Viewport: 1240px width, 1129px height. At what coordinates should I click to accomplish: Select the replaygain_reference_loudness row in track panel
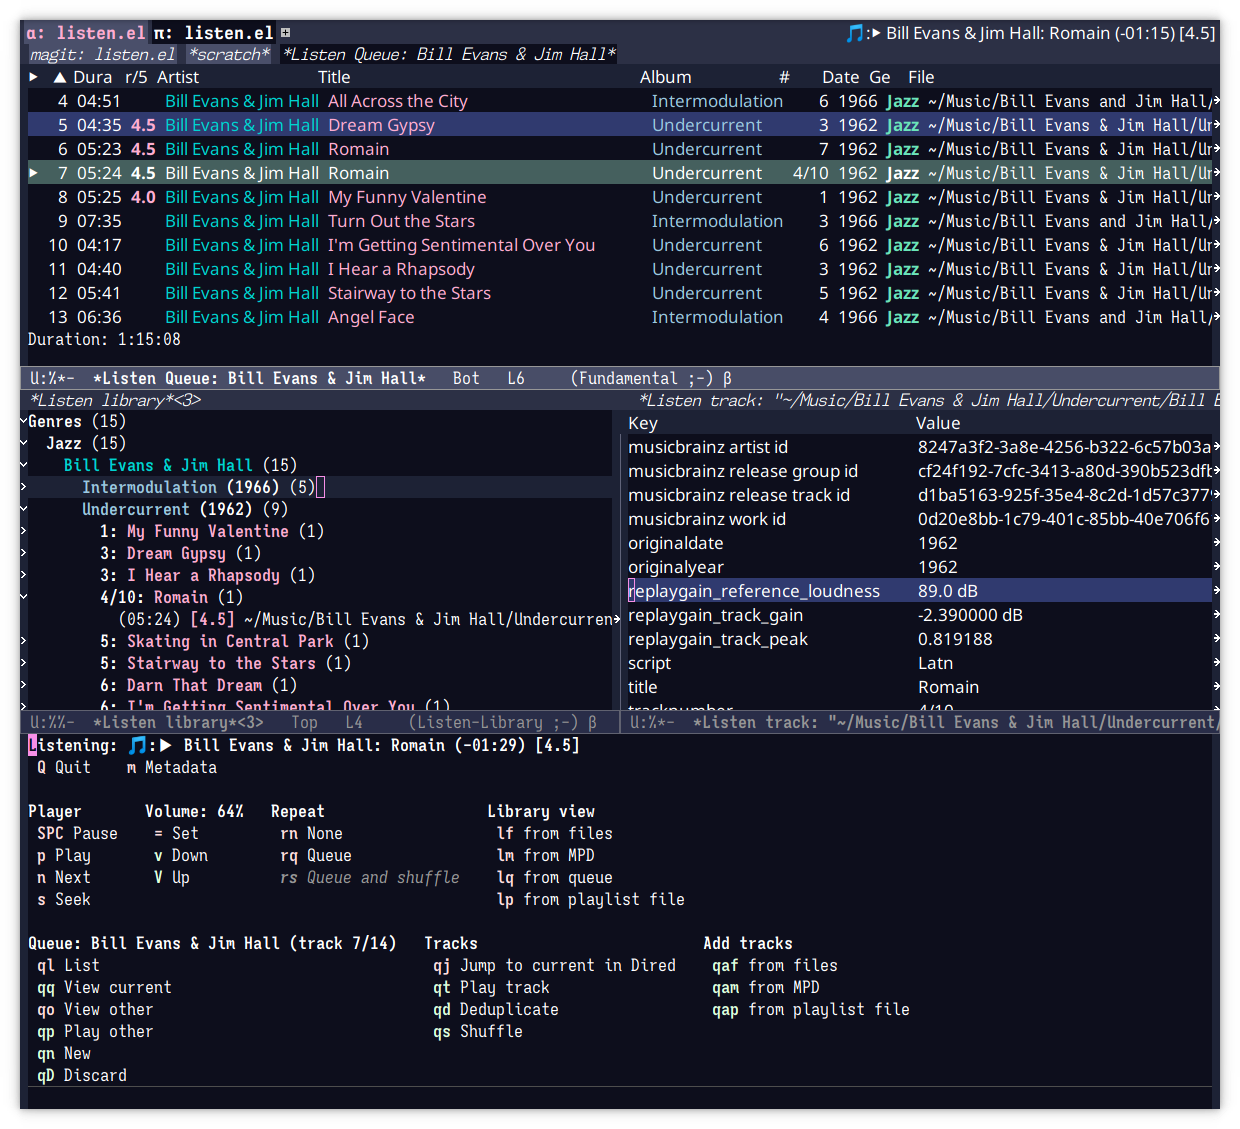[755, 590]
